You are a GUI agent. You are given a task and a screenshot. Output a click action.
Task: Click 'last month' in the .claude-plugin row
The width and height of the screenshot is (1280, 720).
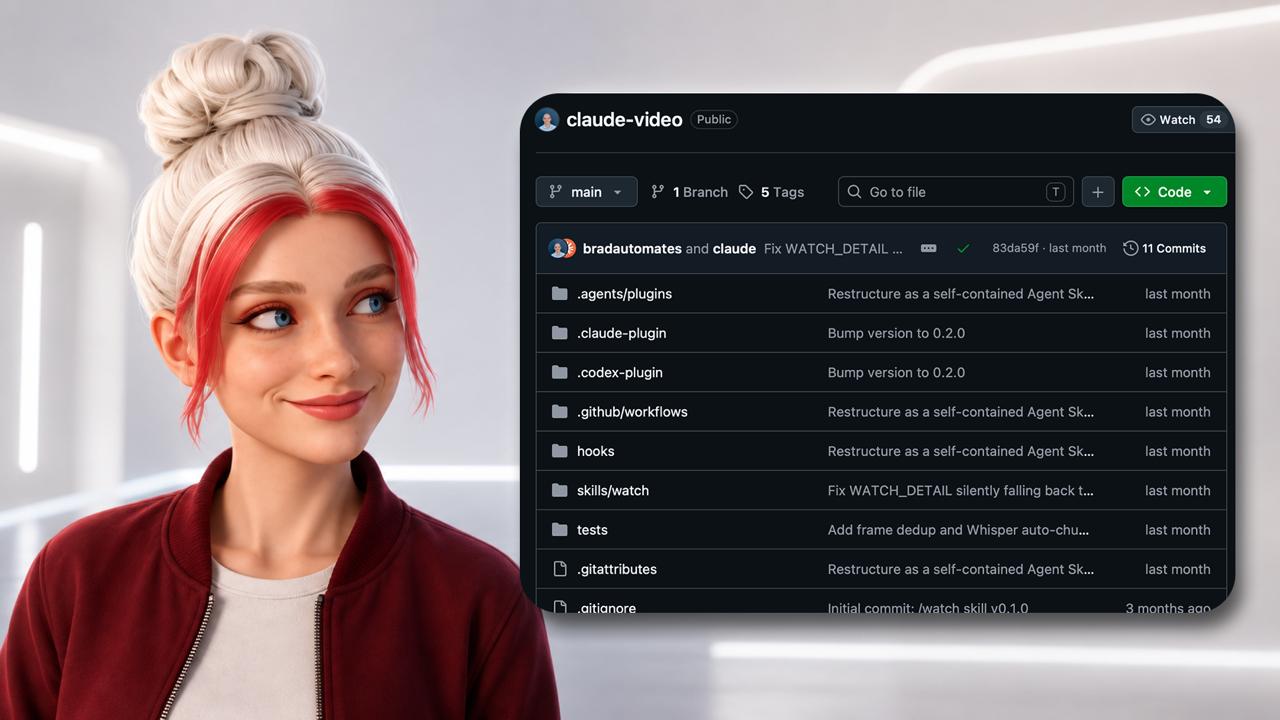pyautogui.click(x=1178, y=333)
